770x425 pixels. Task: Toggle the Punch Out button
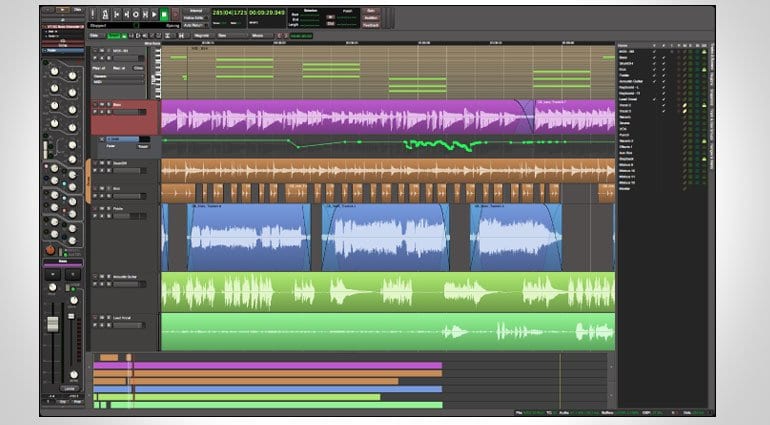tap(331, 24)
